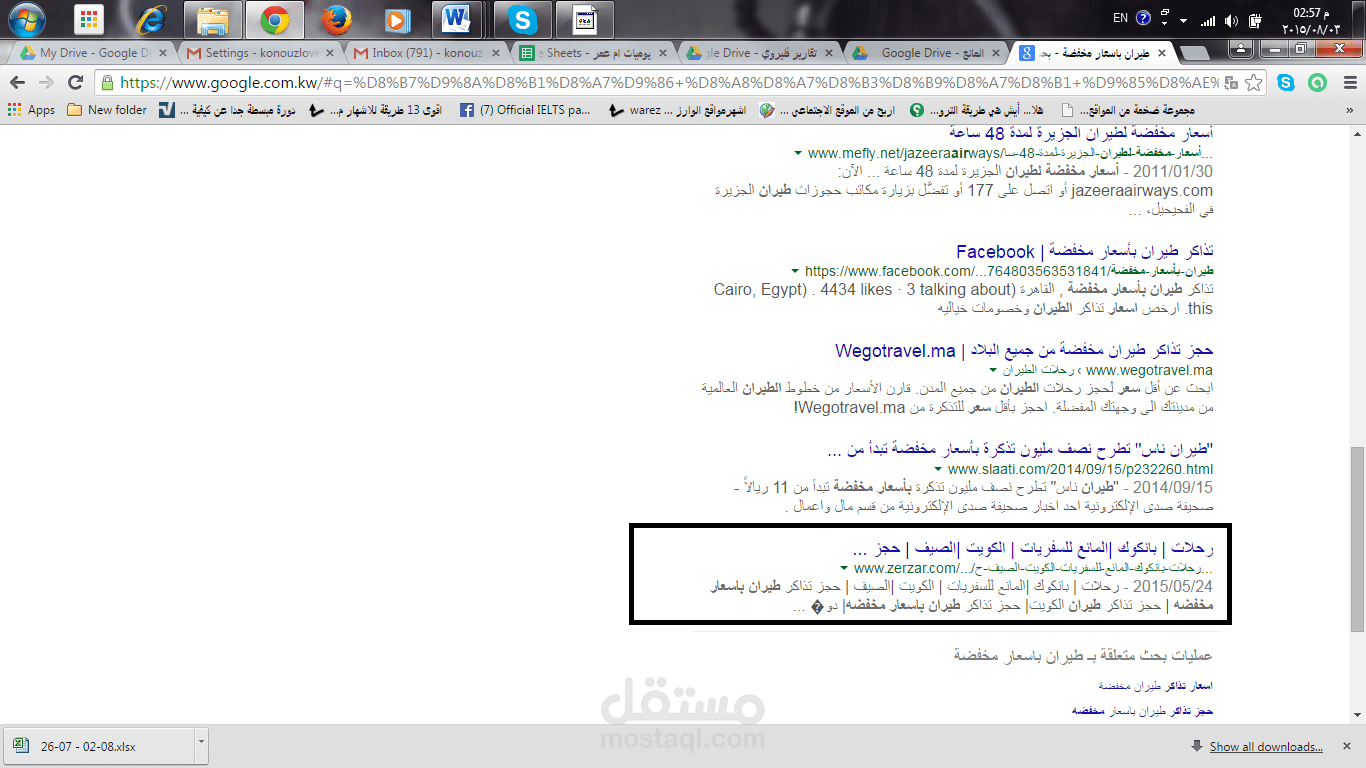Open the bookmark مجموعة ضخمة من المواقع
This screenshot has height=768, width=1366.
[1128, 110]
